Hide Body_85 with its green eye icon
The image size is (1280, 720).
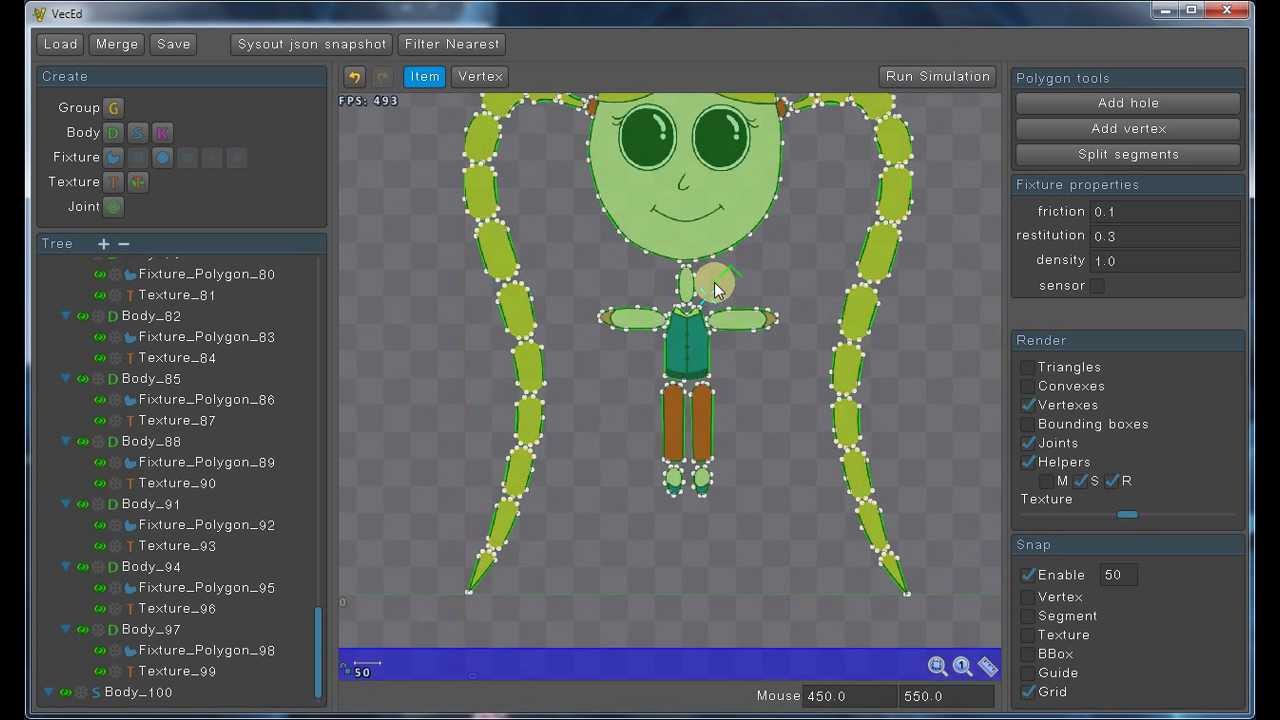pyautogui.click(x=83, y=379)
